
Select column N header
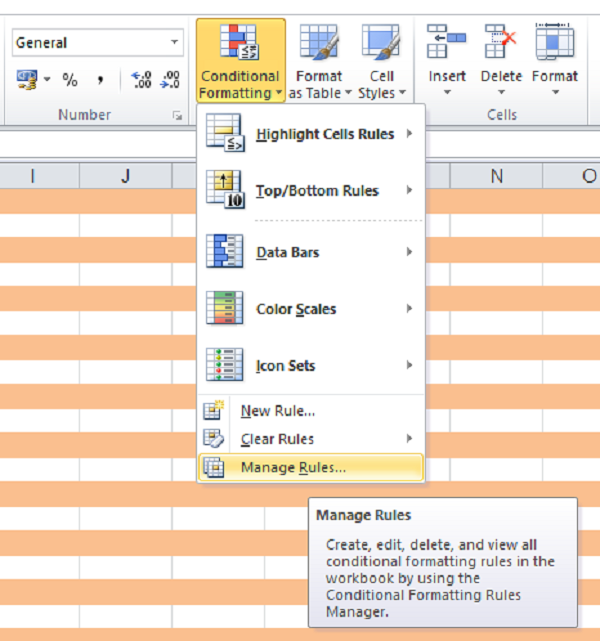(x=496, y=176)
